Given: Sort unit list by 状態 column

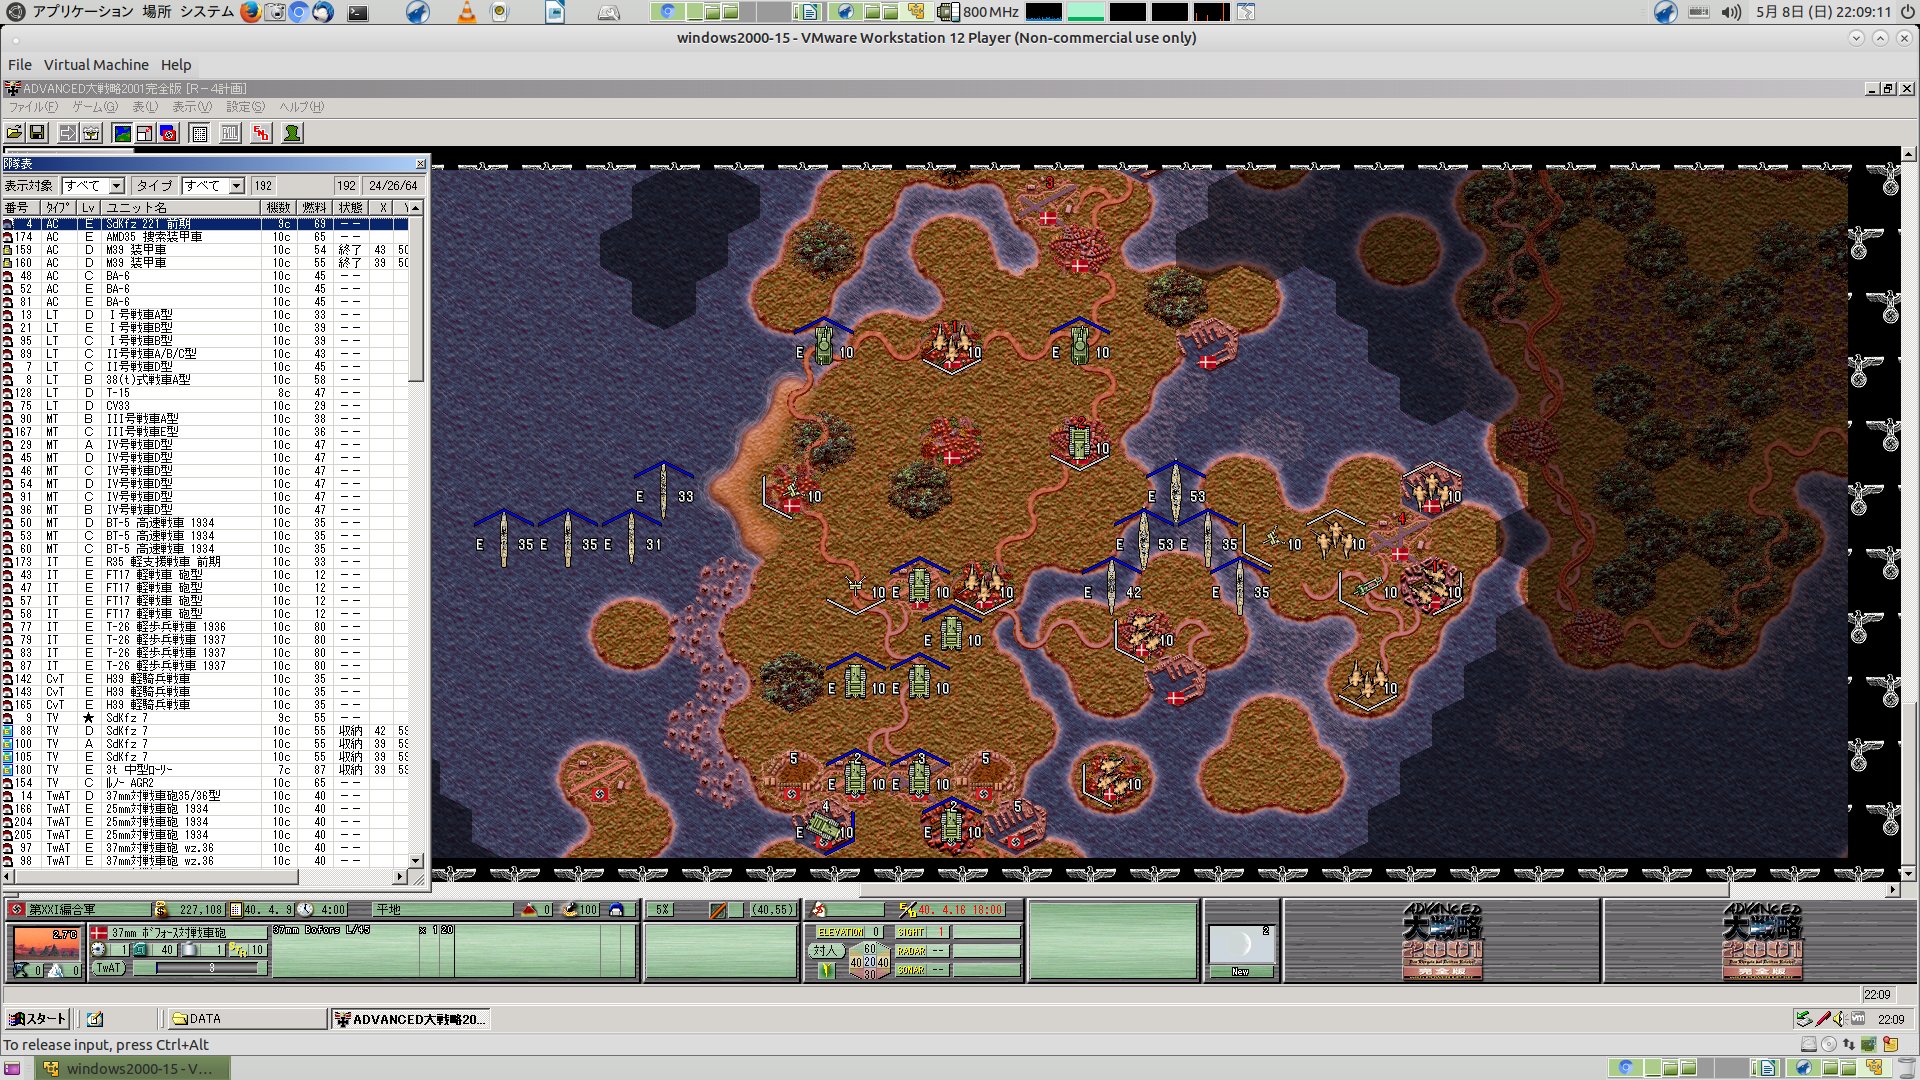Looking at the screenshot, I should click(x=351, y=208).
